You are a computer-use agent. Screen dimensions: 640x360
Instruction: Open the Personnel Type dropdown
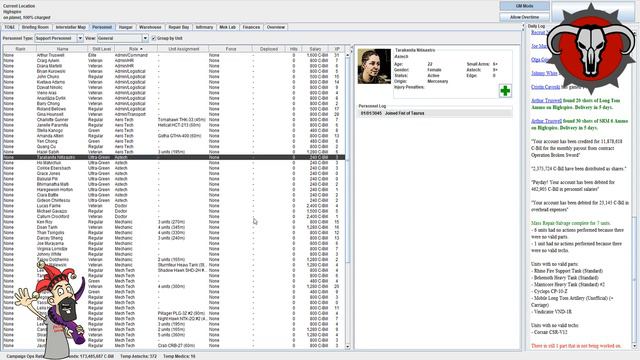[x=80, y=38]
